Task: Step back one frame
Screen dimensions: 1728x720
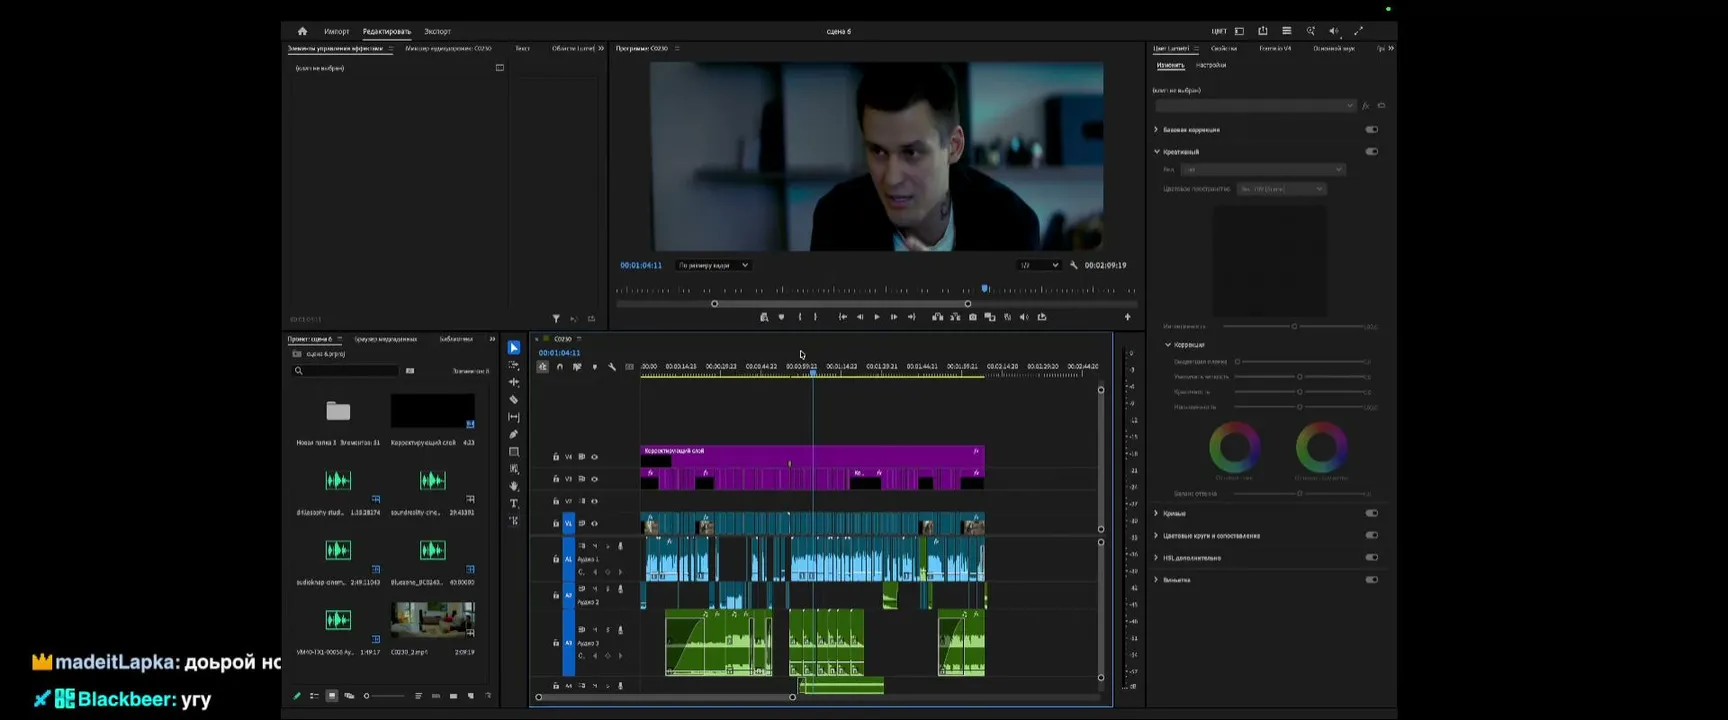Action: (860, 317)
